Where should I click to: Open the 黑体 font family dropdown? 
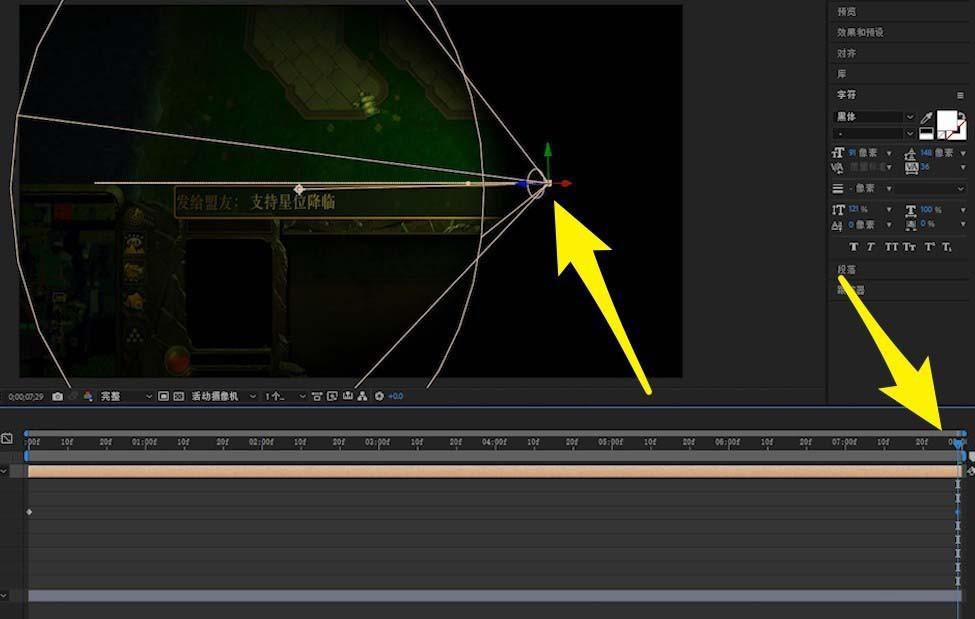coord(875,117)
